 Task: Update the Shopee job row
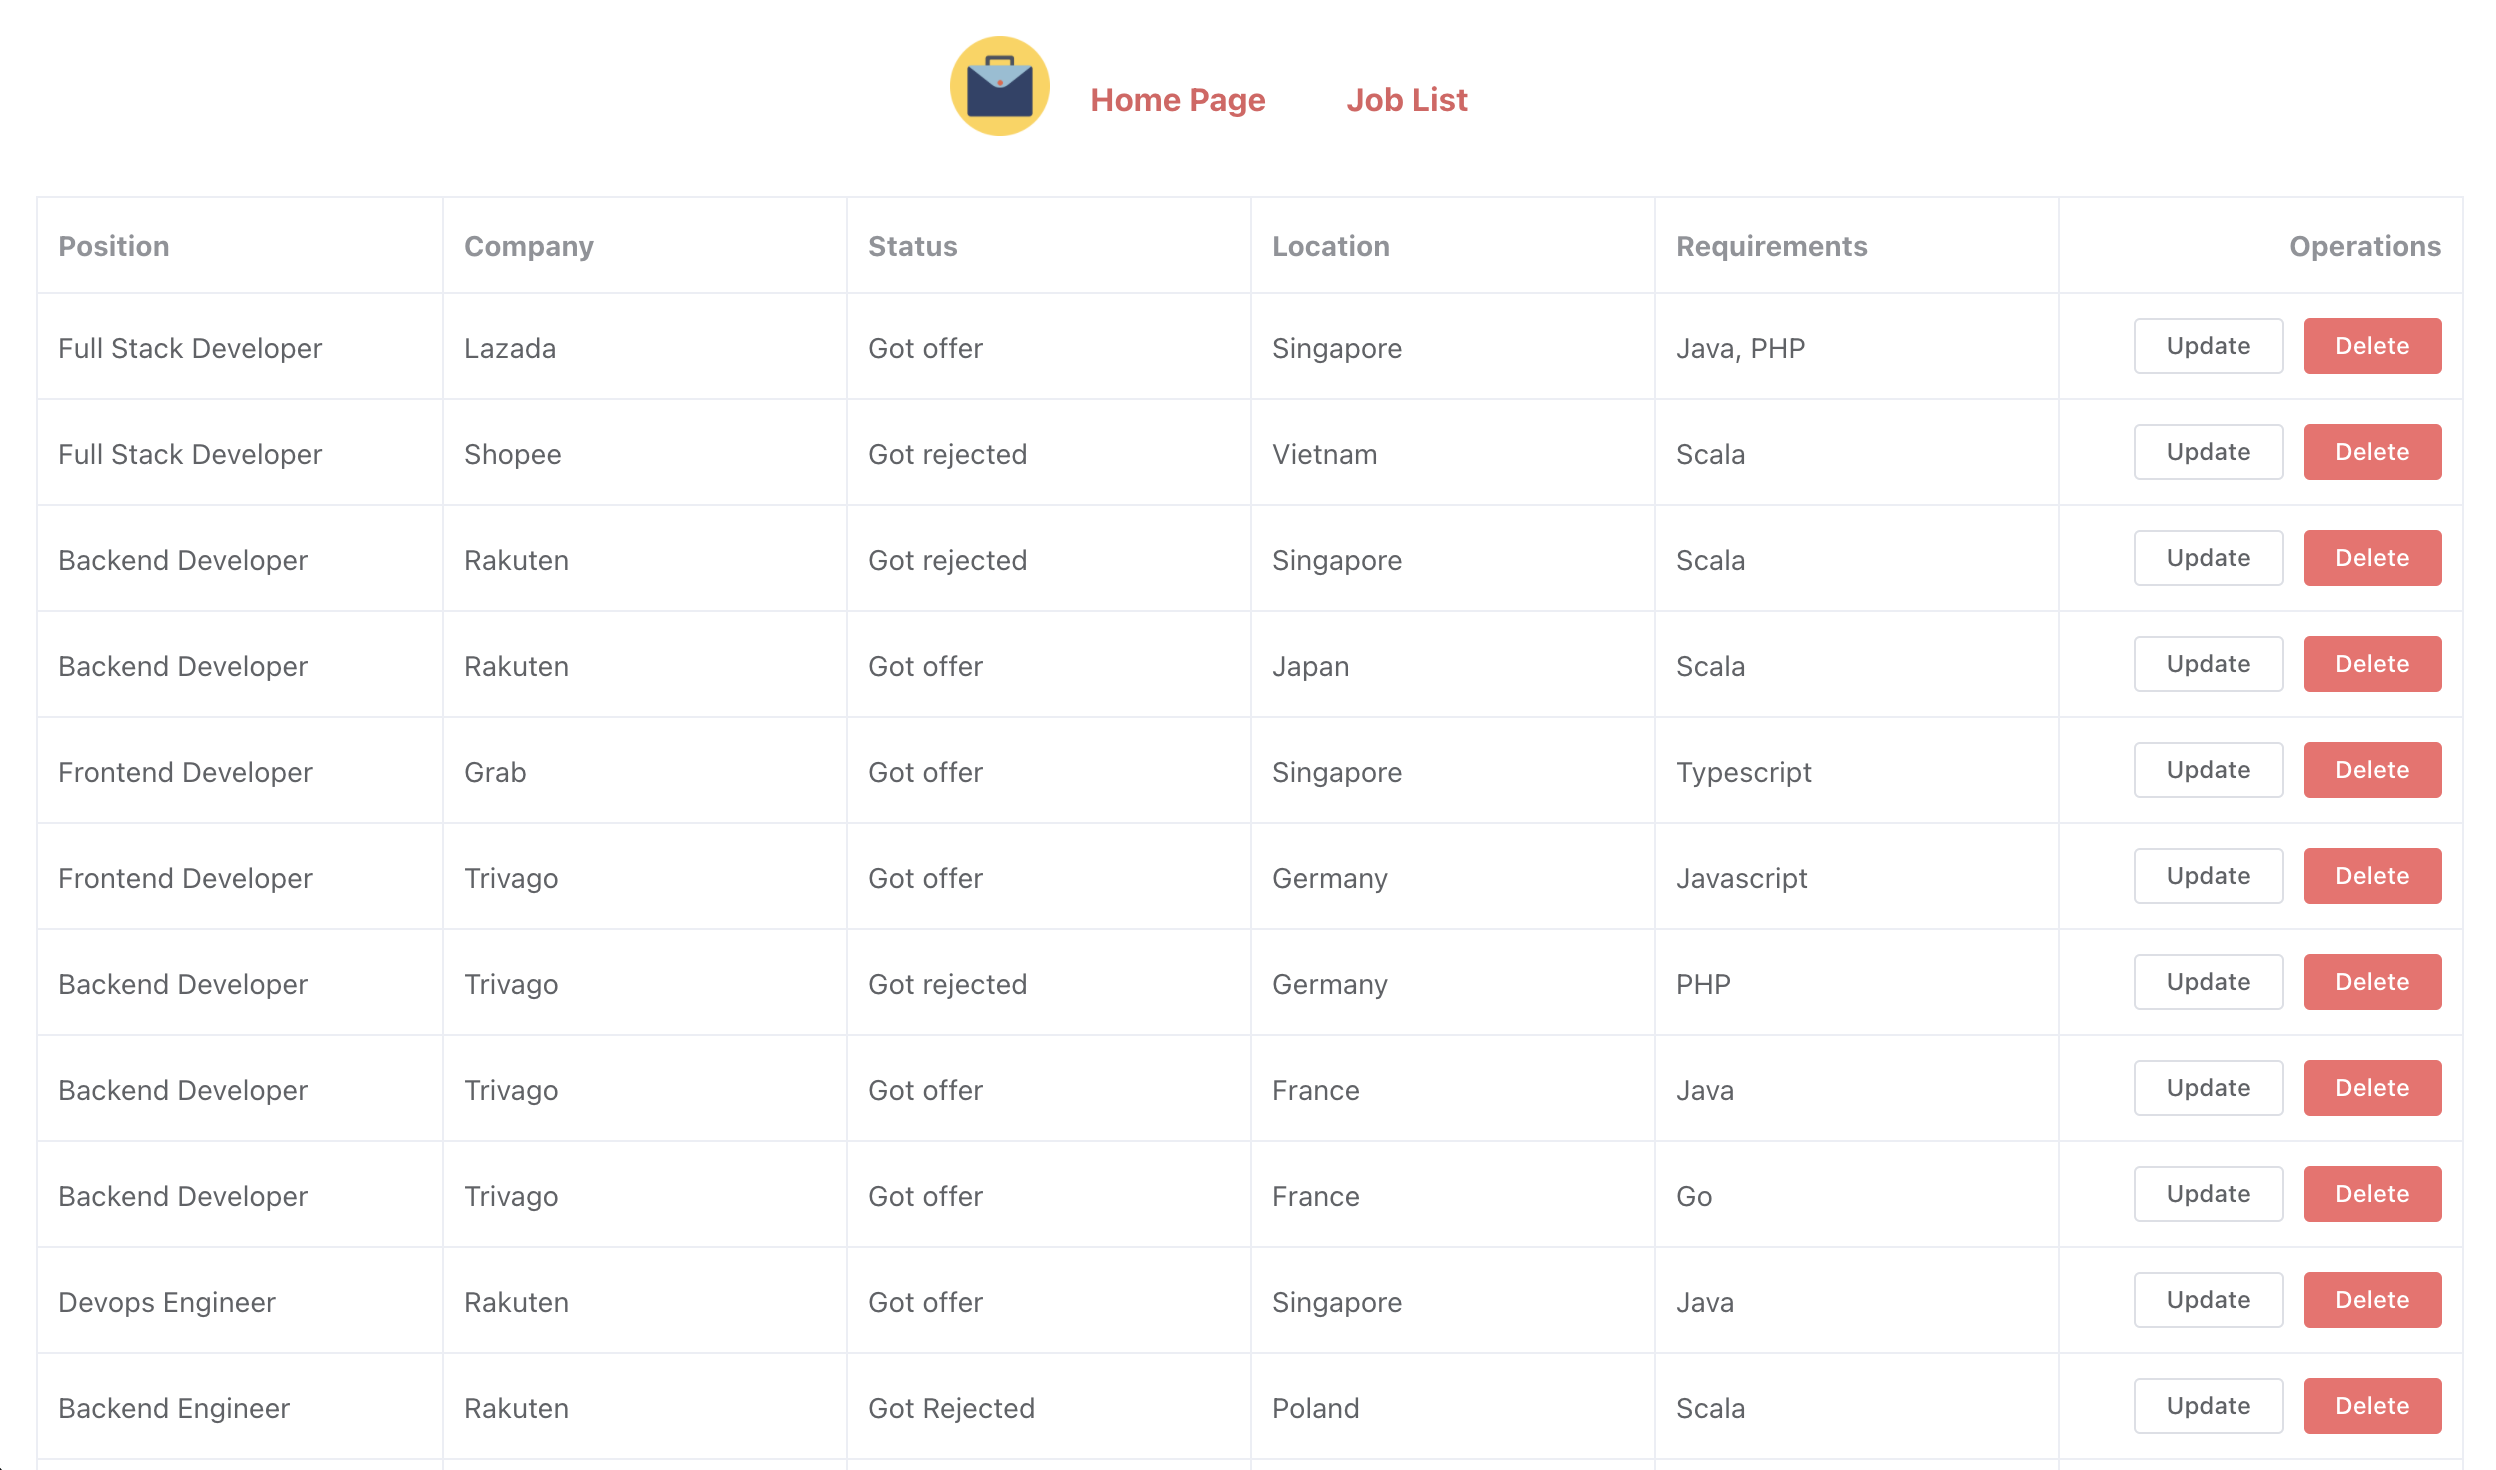(2207, 452)
